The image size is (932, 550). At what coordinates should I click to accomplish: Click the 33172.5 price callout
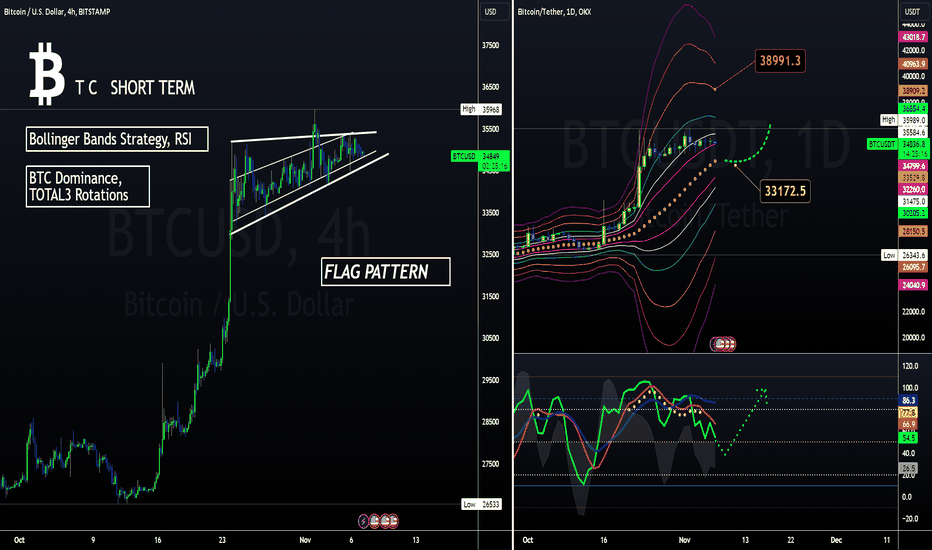[x=785, y=191]
